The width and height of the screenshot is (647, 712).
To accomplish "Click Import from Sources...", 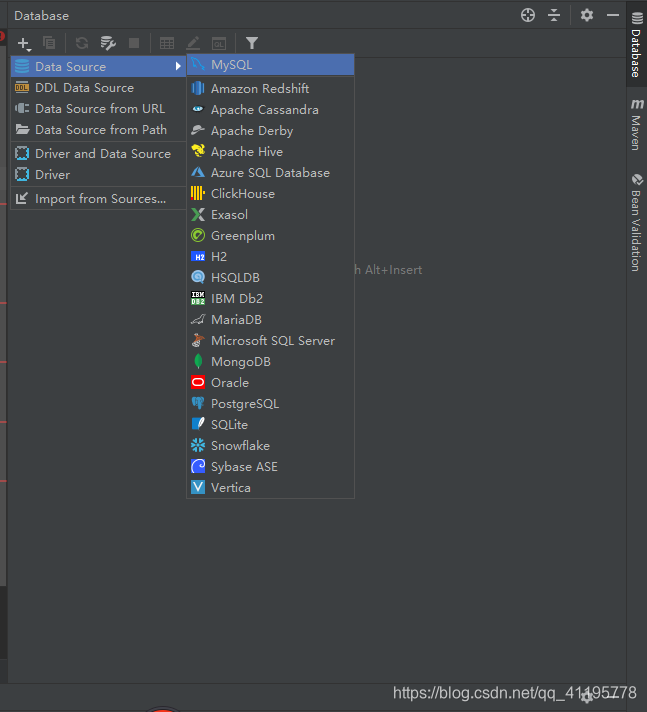I will coord(98,198).
